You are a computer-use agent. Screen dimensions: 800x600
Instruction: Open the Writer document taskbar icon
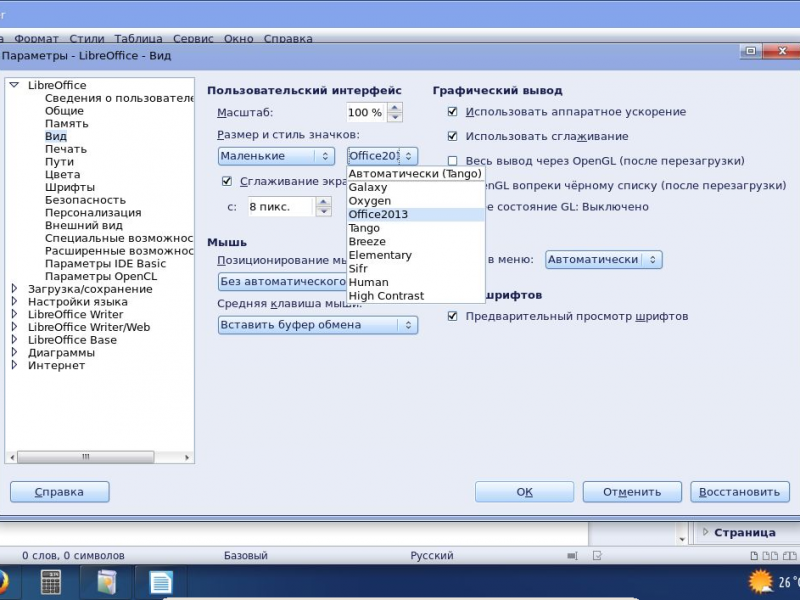pyautogui.click(x=161, y=582)
